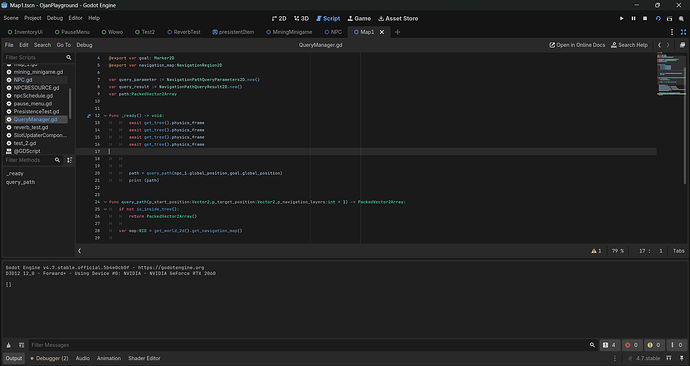Toggle the warning messages filter

[x=654, y=345]
